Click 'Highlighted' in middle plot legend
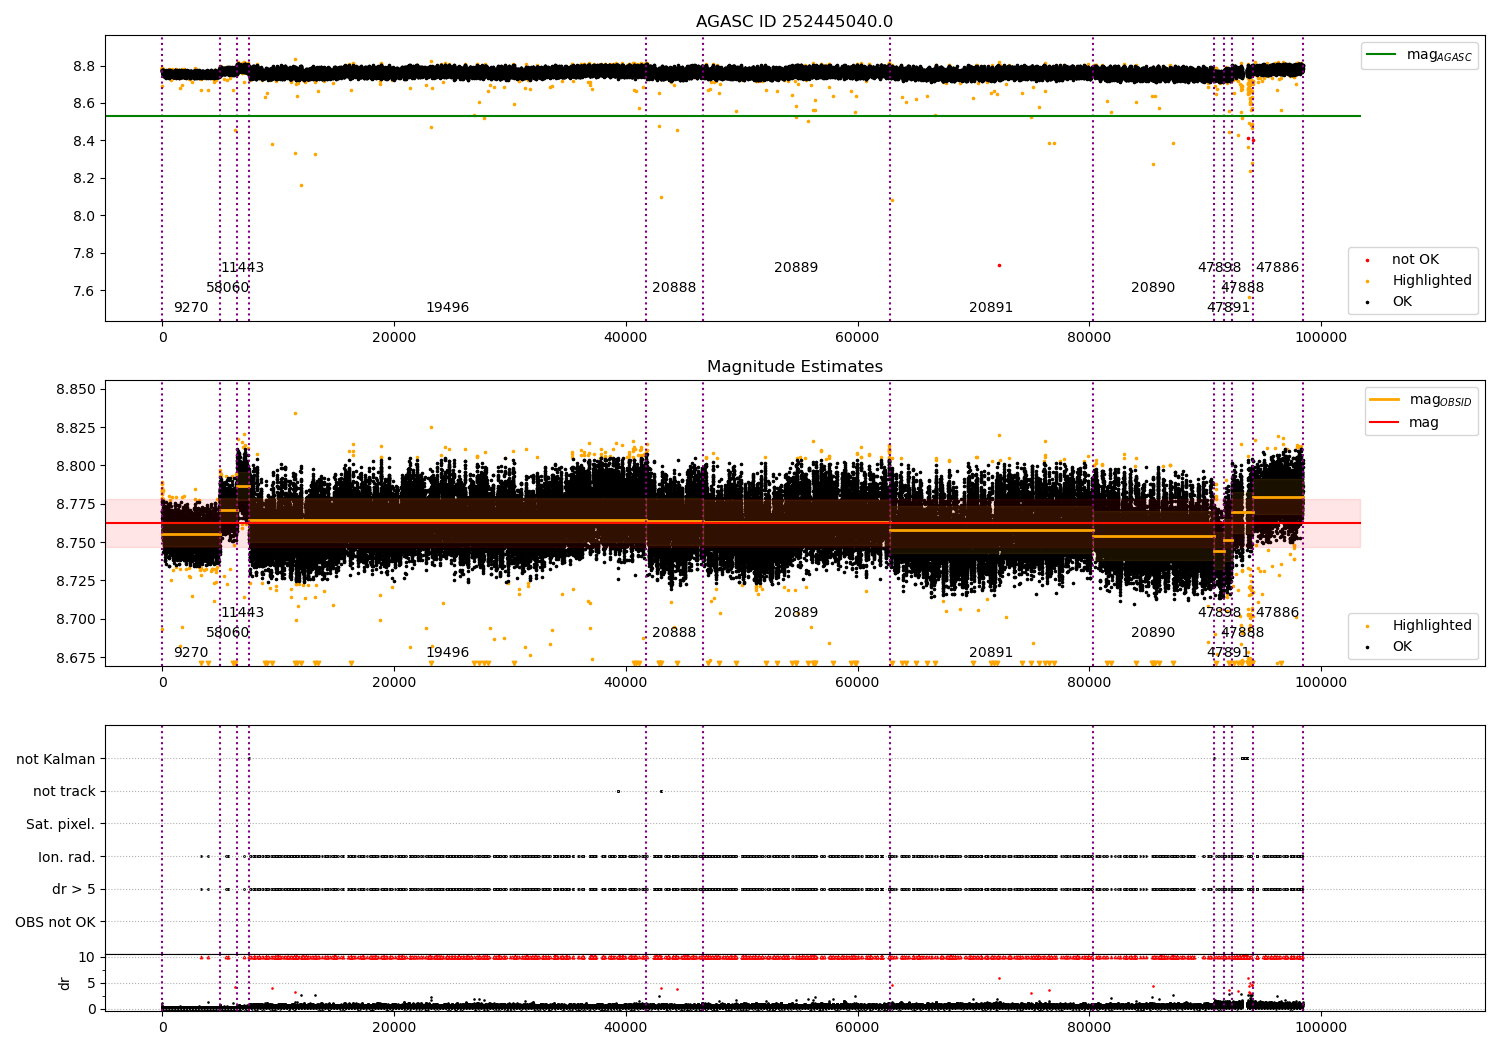Viewport: 1500px width, 1050px height. click(1431, 625)
